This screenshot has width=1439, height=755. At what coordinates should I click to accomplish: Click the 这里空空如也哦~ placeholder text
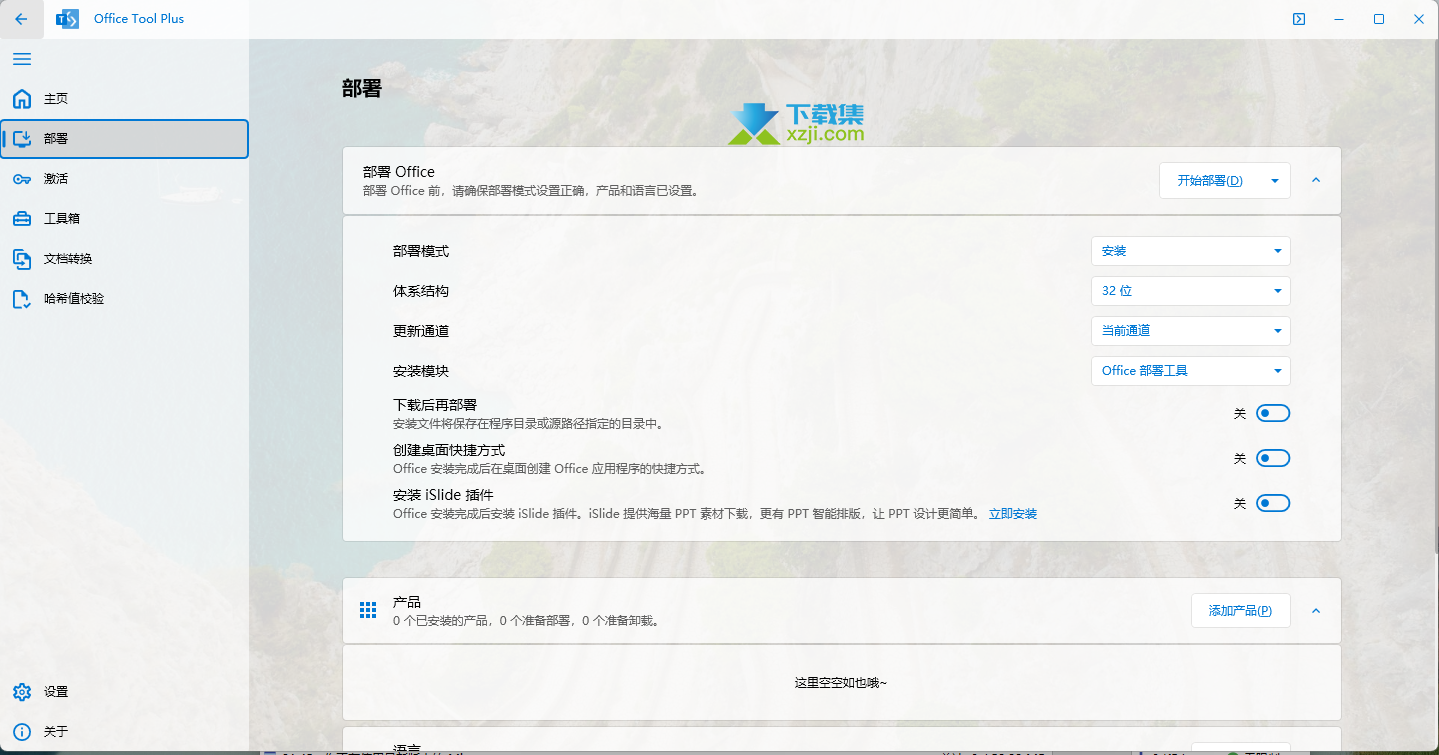pos(841,683)
